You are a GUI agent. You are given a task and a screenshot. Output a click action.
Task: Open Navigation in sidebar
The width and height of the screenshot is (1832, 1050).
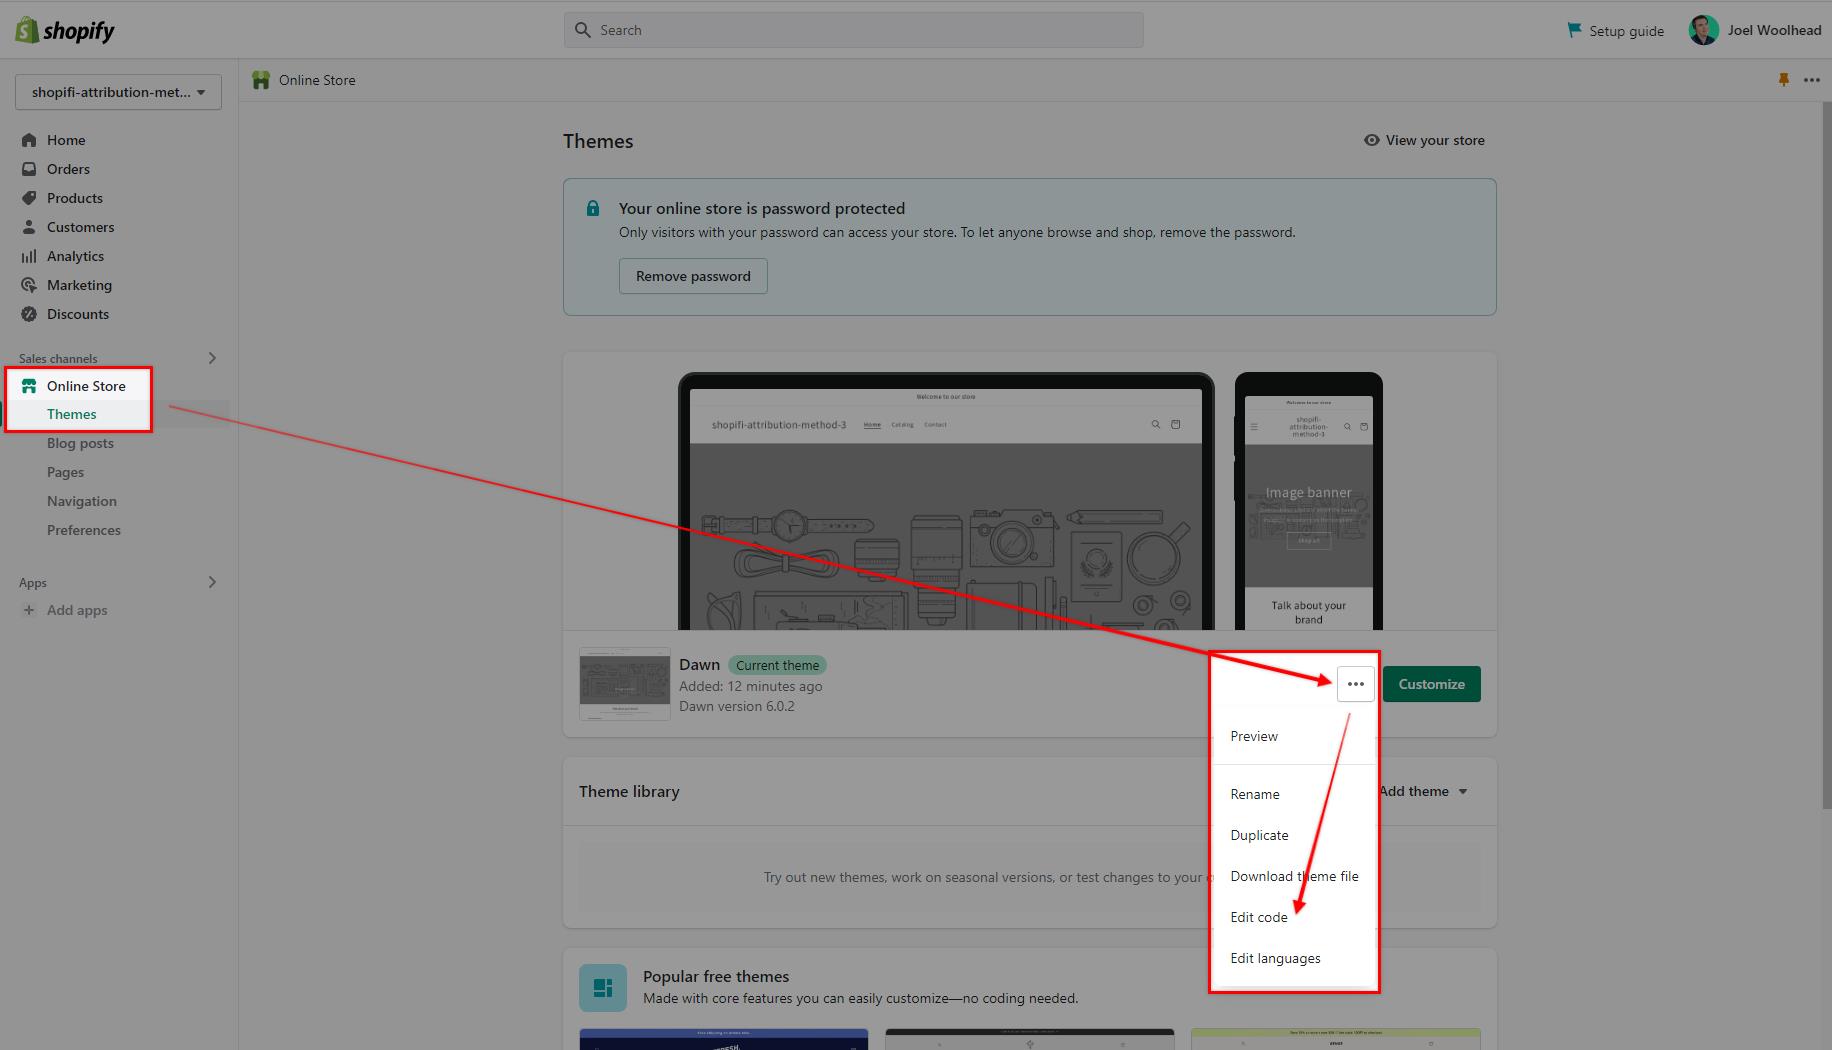click(x=82, y=501)
